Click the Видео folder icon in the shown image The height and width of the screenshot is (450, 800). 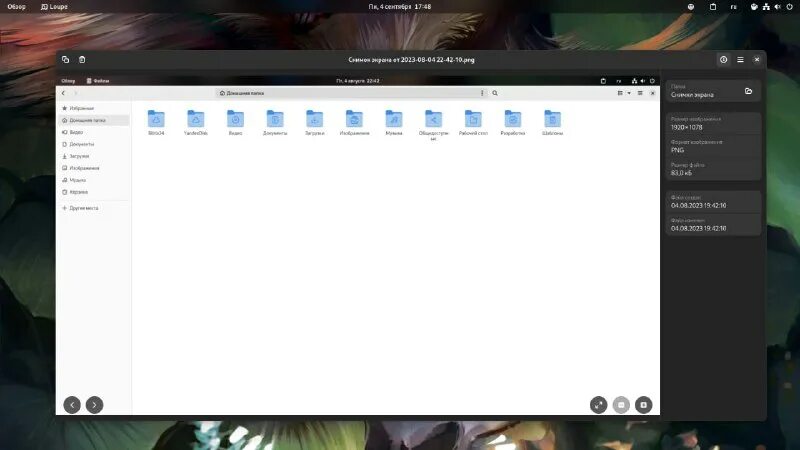click(235, 119)
